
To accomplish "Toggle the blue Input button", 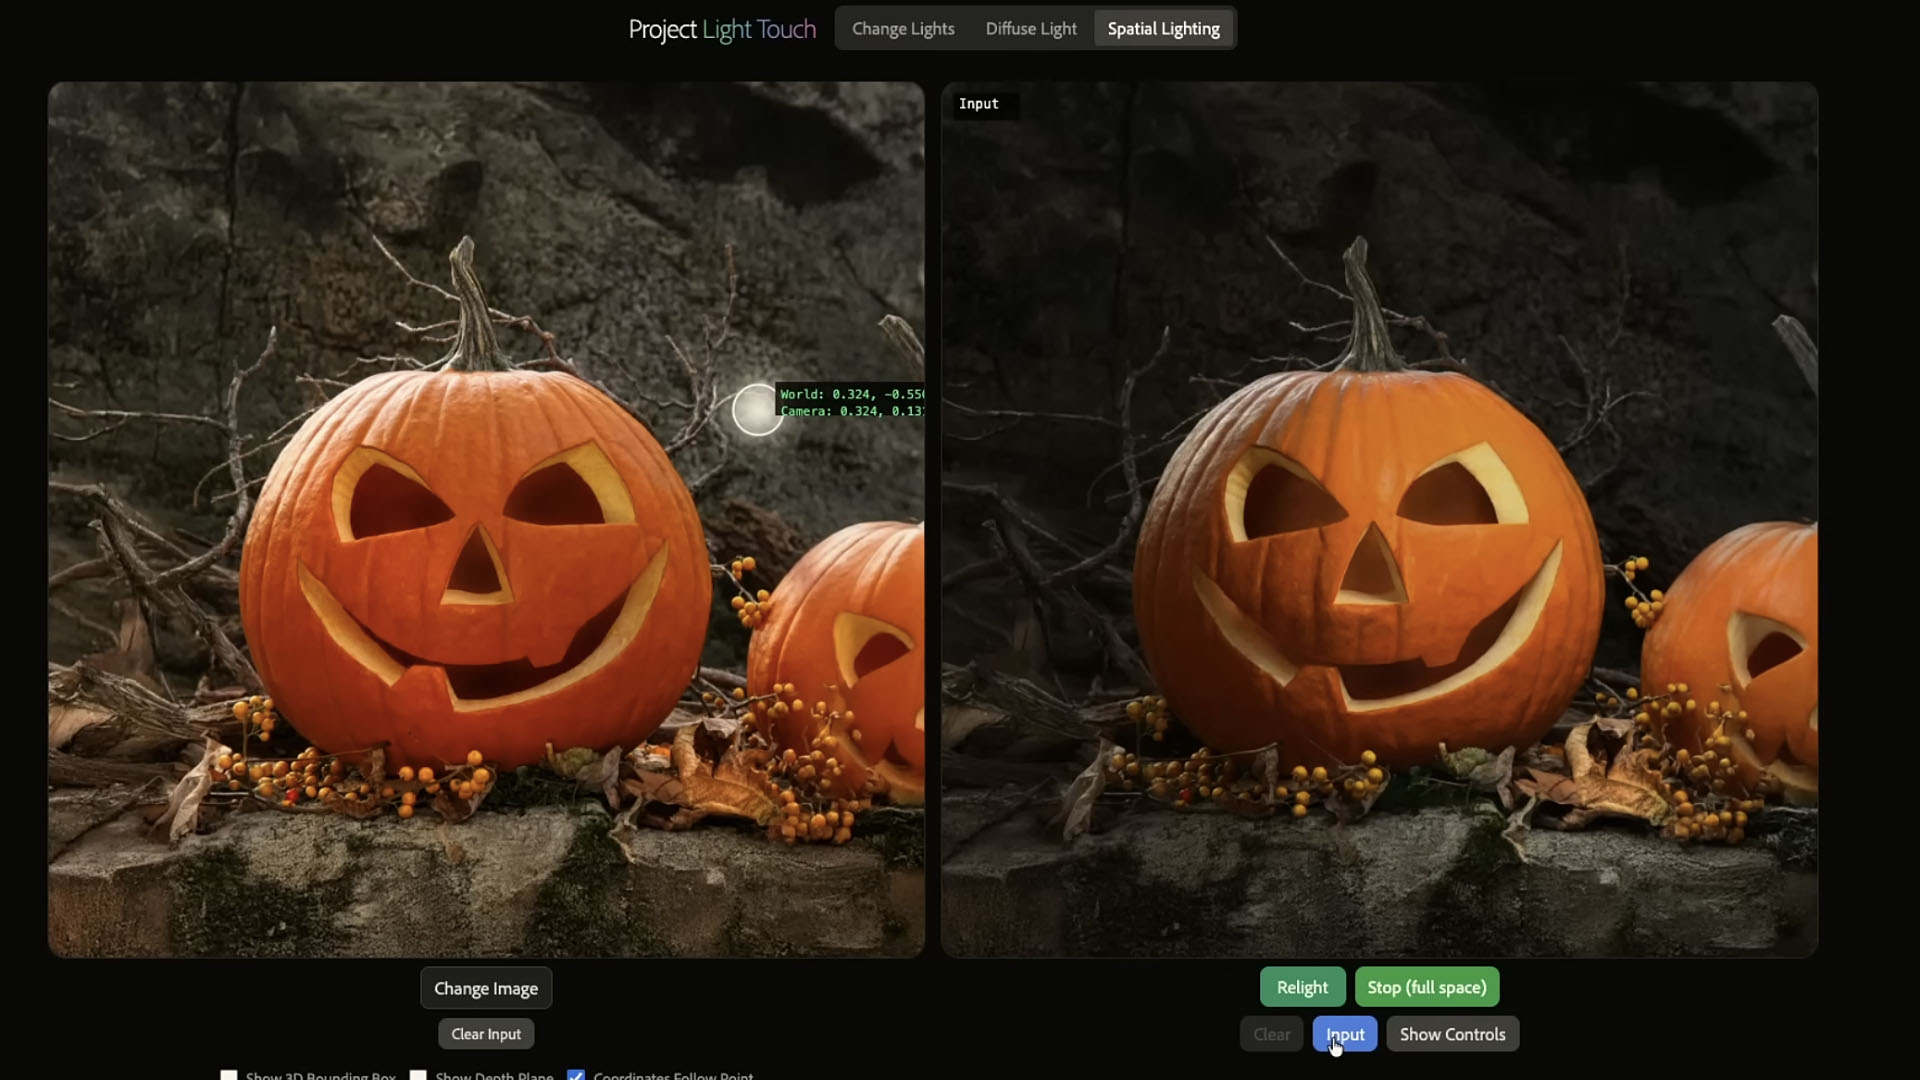I will tap(1345, 1034).
